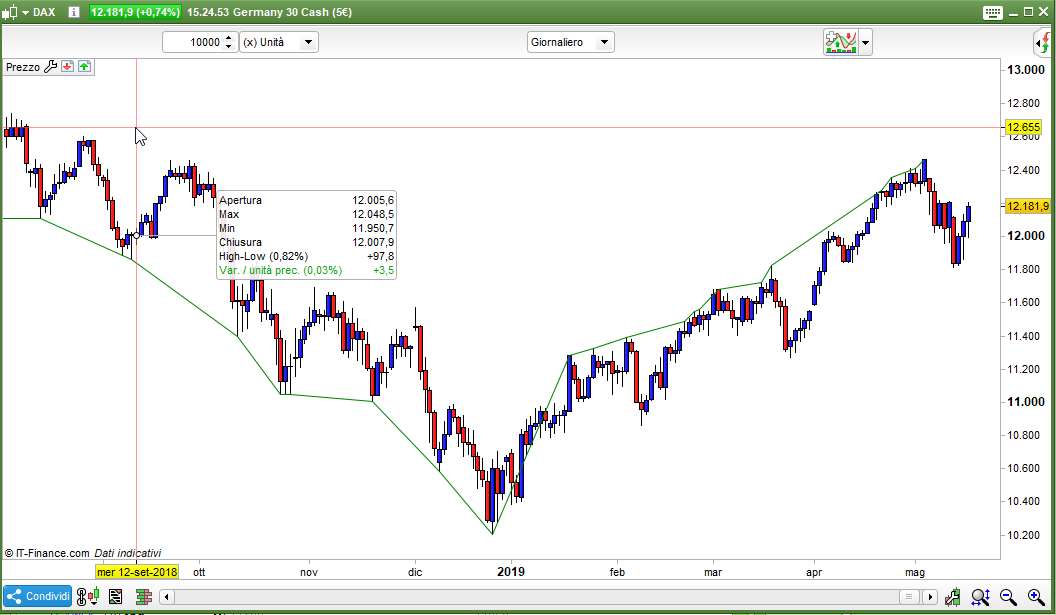This screenshot has width=1056, height=615.
Task: Zoom out the chart with minus magnifier
Action: tap(1008, 596)
